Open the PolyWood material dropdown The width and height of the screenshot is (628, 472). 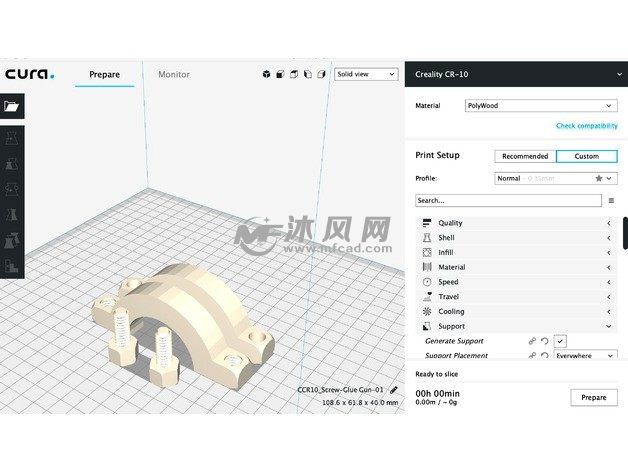(541, 105)
